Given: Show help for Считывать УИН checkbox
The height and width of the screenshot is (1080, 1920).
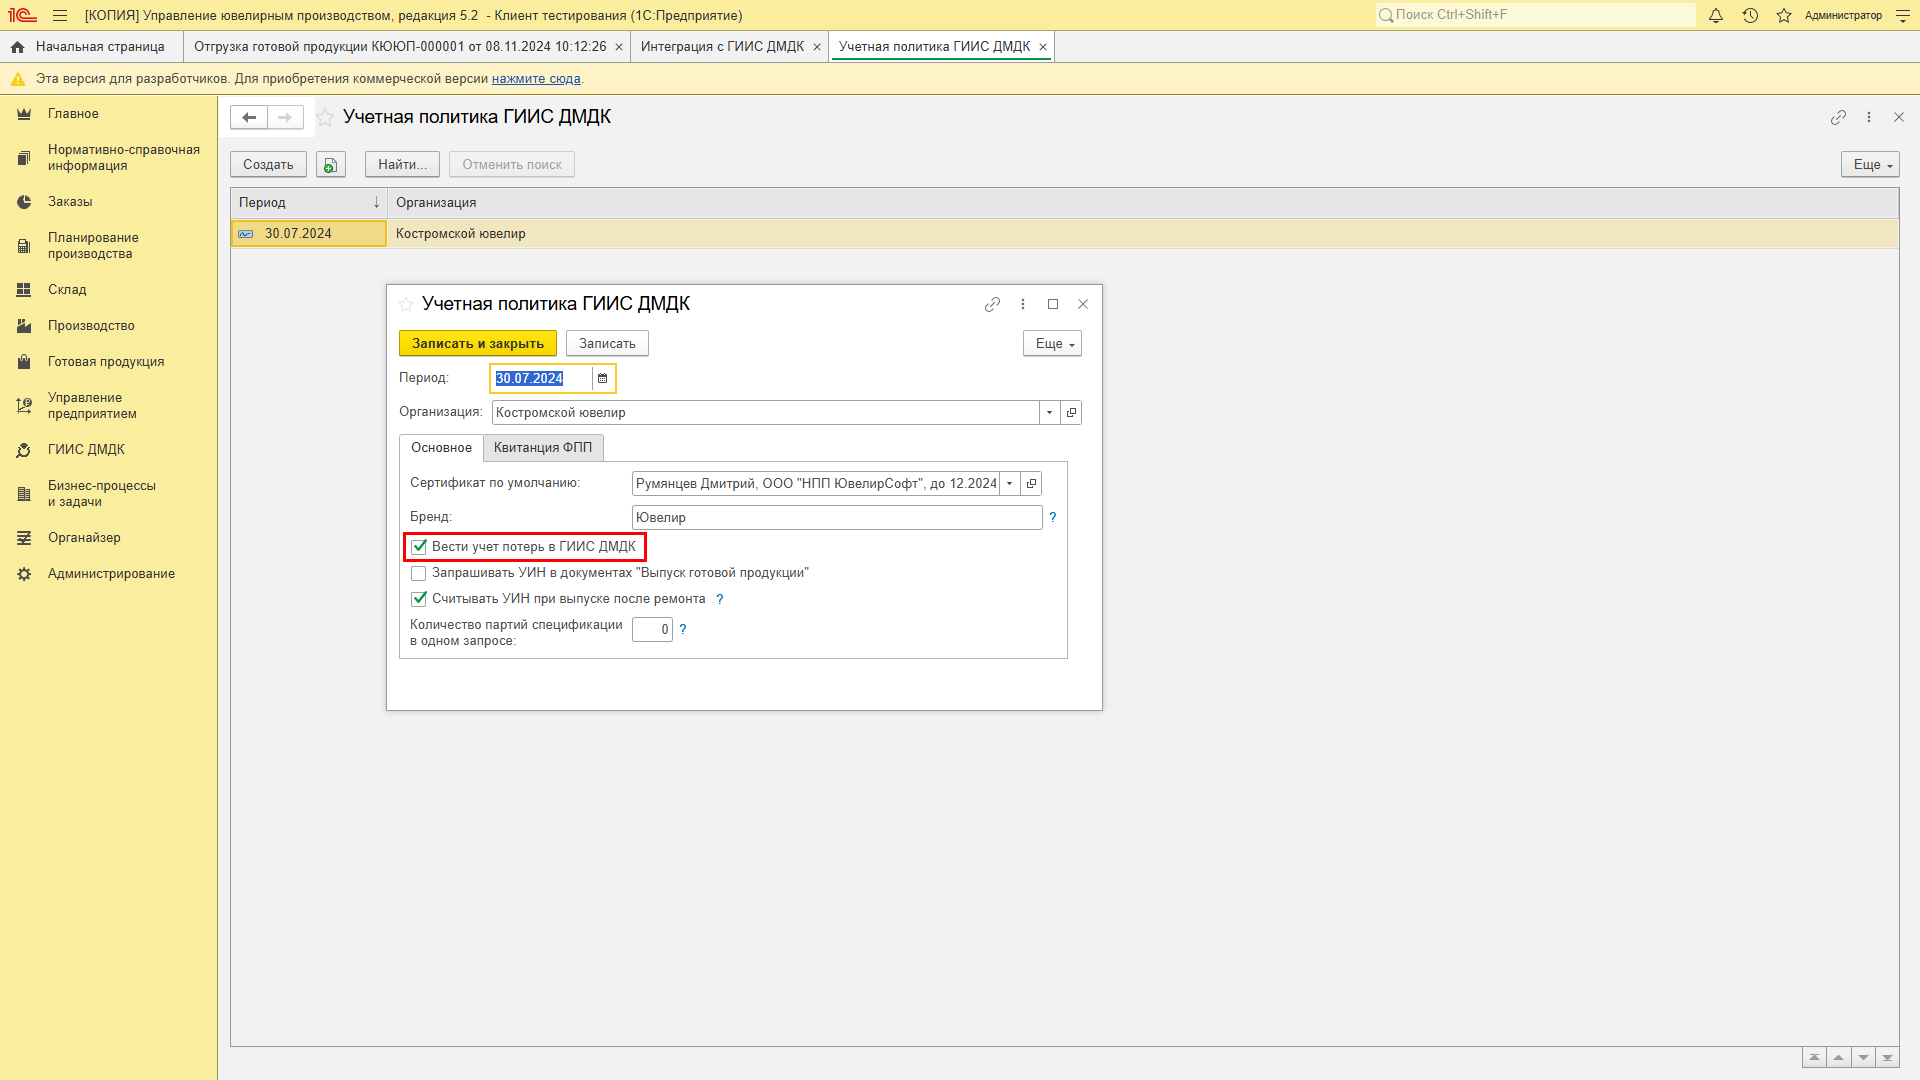Looking at the screenshot, I should (x=719, y=599).
